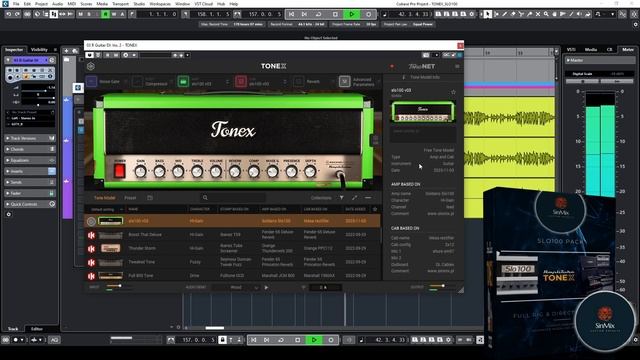Switch to the Preset tab in TONEX
Screen dimensions: 640x360
pos(130,198)
